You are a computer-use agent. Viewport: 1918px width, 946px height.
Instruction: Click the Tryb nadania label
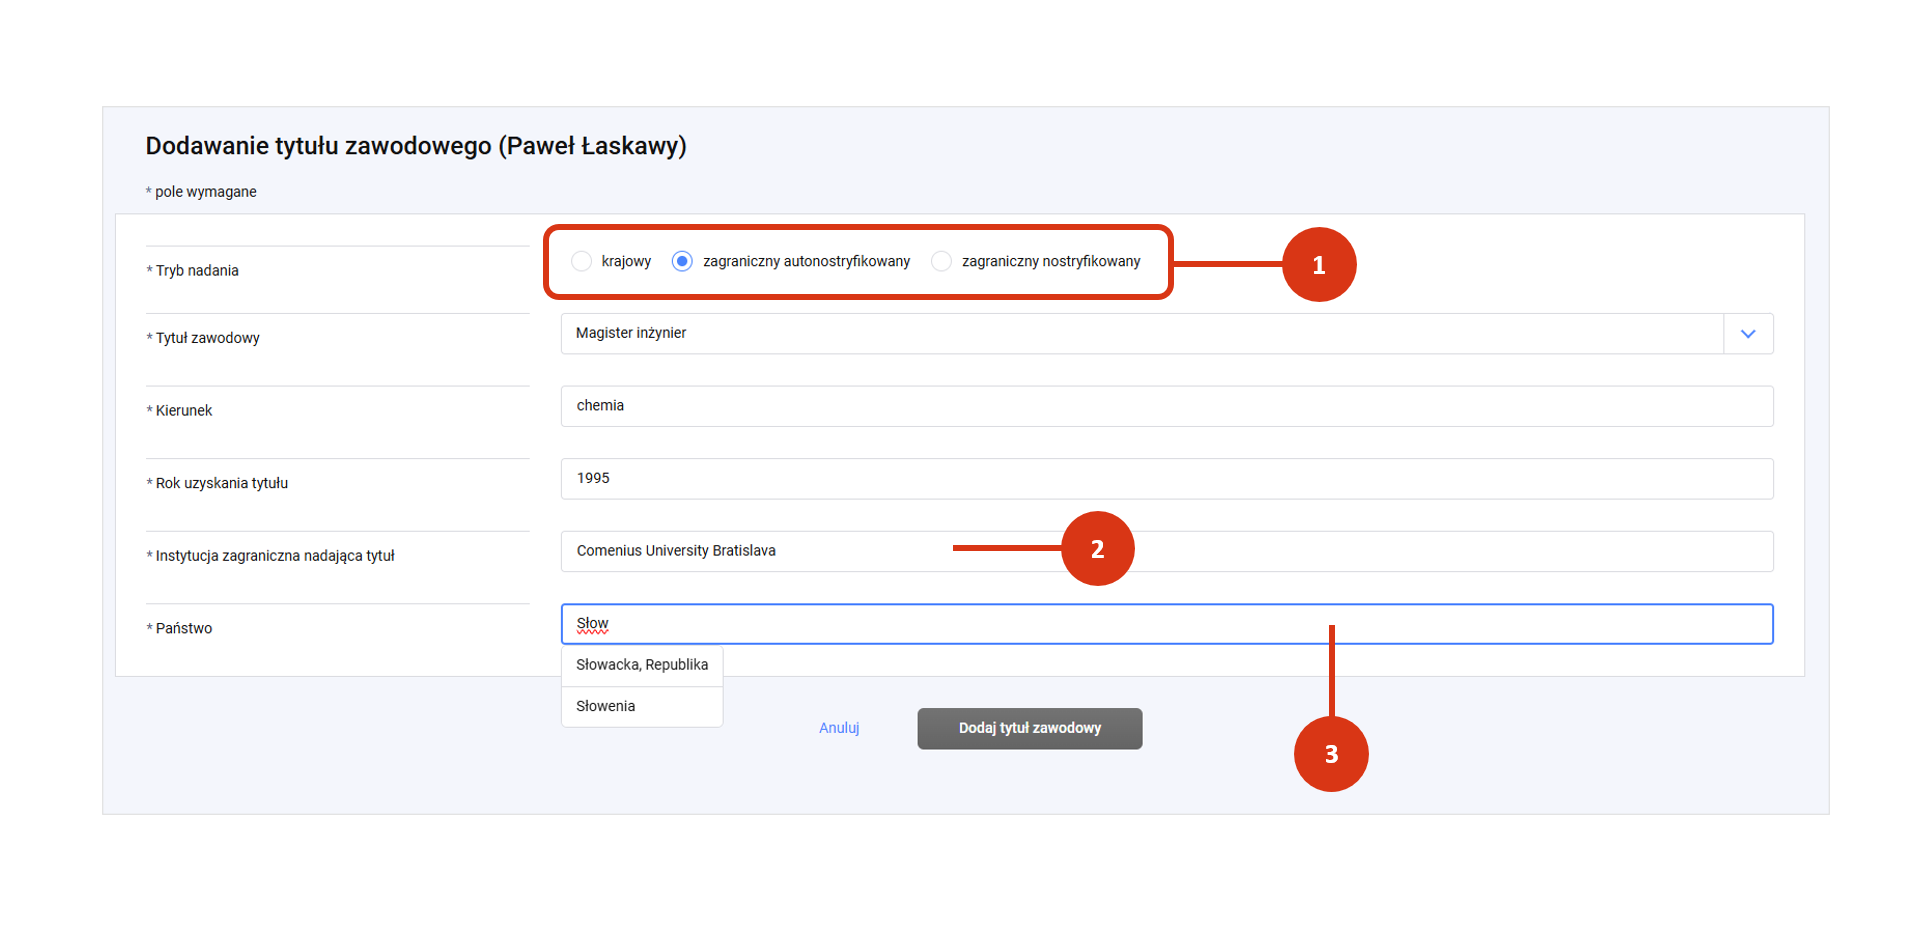point(192,271)
